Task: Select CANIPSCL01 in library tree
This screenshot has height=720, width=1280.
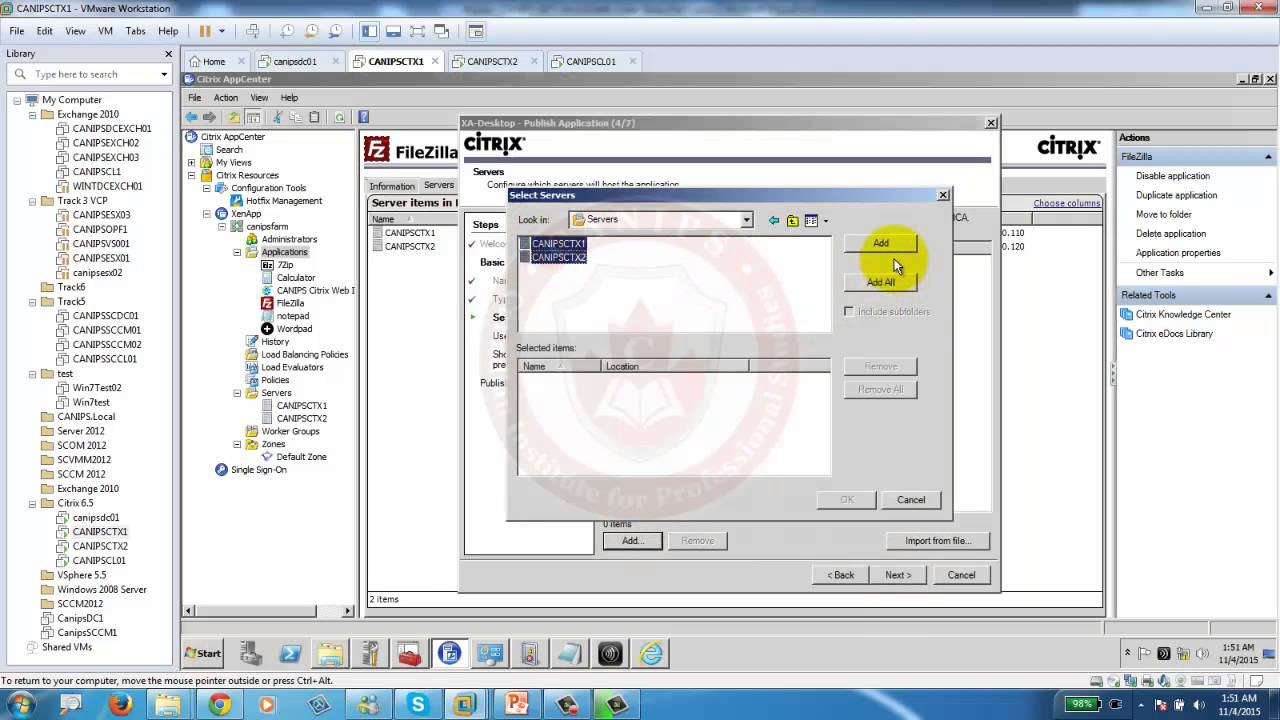Action: (99, 561)
